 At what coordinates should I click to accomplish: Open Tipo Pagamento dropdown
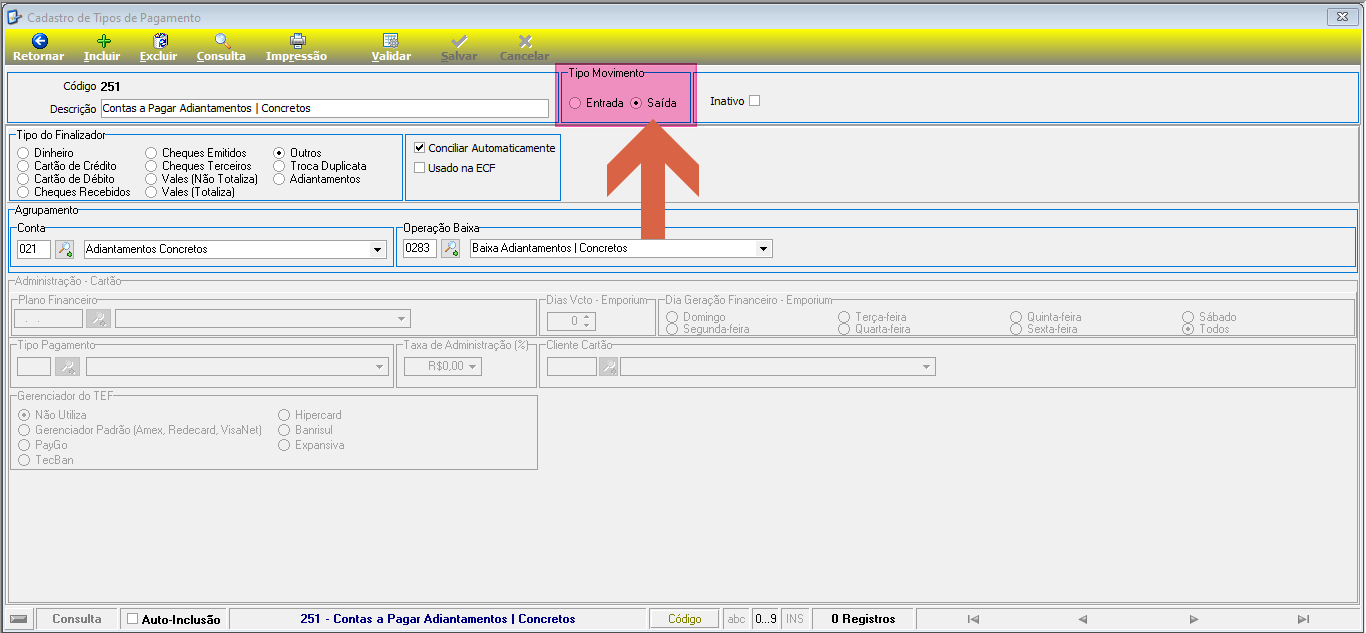pos(379,367)
